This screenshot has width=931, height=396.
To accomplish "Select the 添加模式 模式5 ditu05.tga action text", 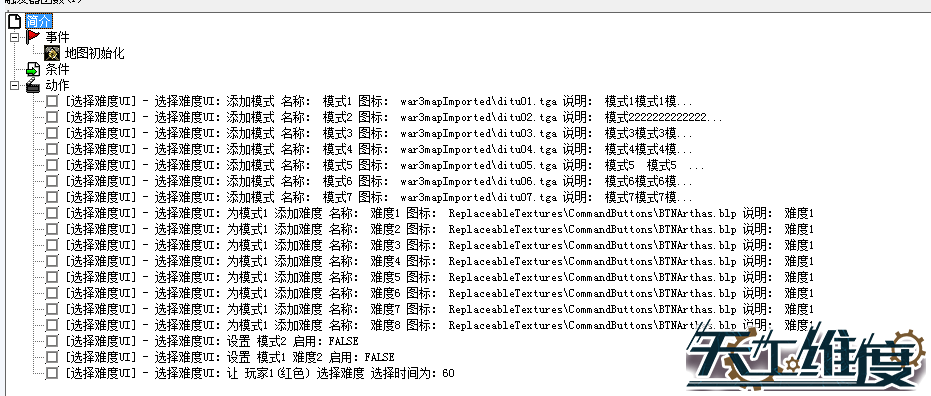I will 385,166.
